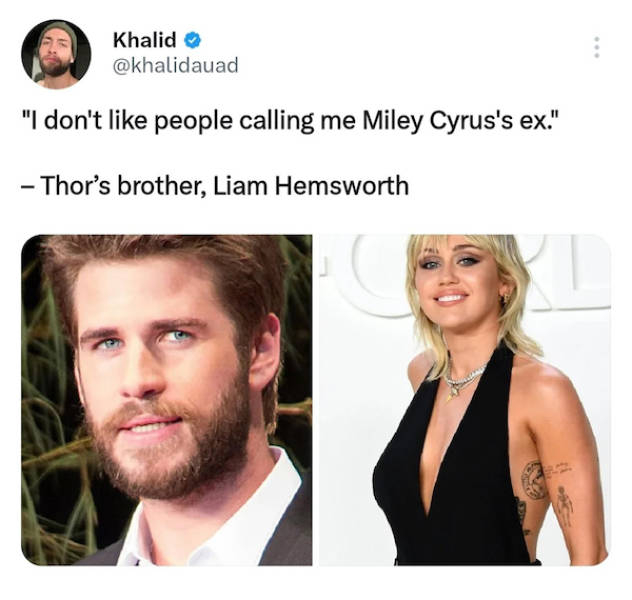The height and width of the screenshot is (600, 632).
Task: Click the word 'people' in the tweet quote
Action: pyautogui.click(x=193, y=121)
